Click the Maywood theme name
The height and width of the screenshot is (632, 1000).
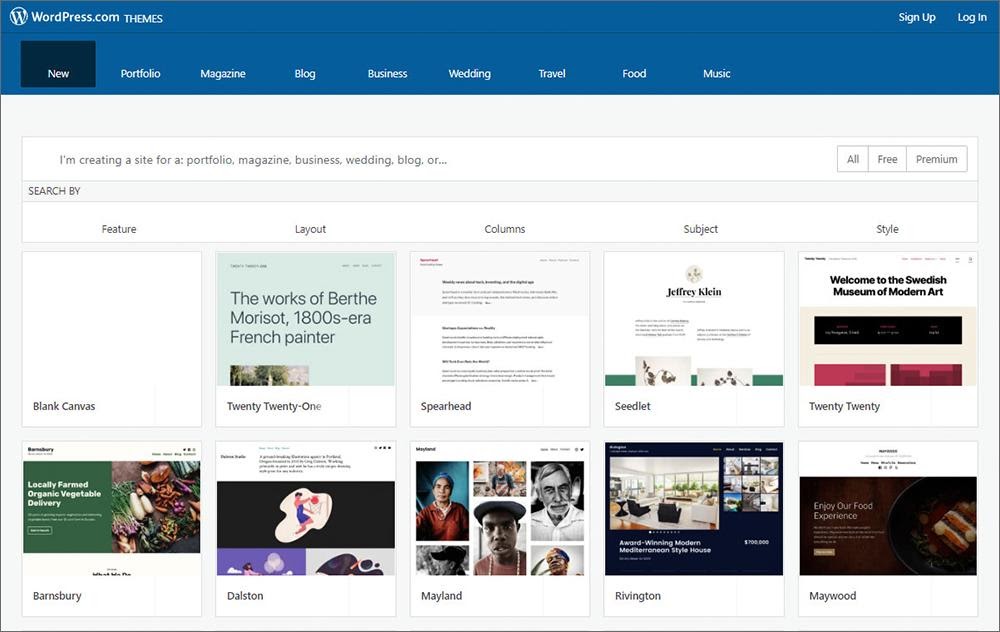(832, 596)
